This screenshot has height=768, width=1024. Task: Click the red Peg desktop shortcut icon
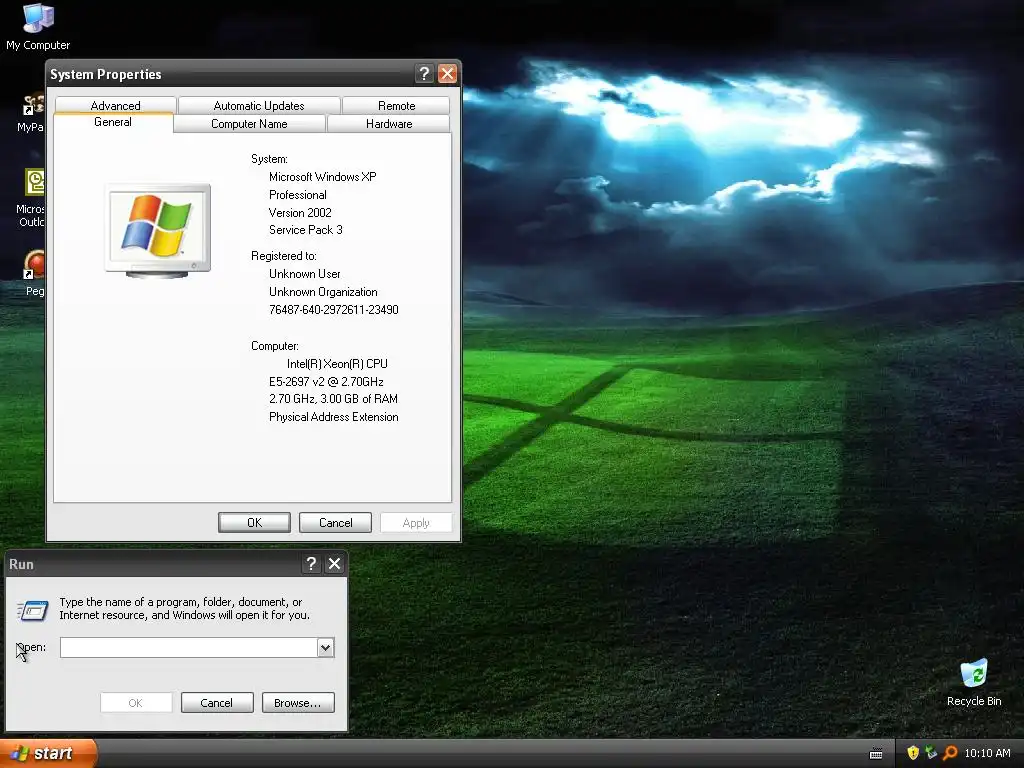34,274
